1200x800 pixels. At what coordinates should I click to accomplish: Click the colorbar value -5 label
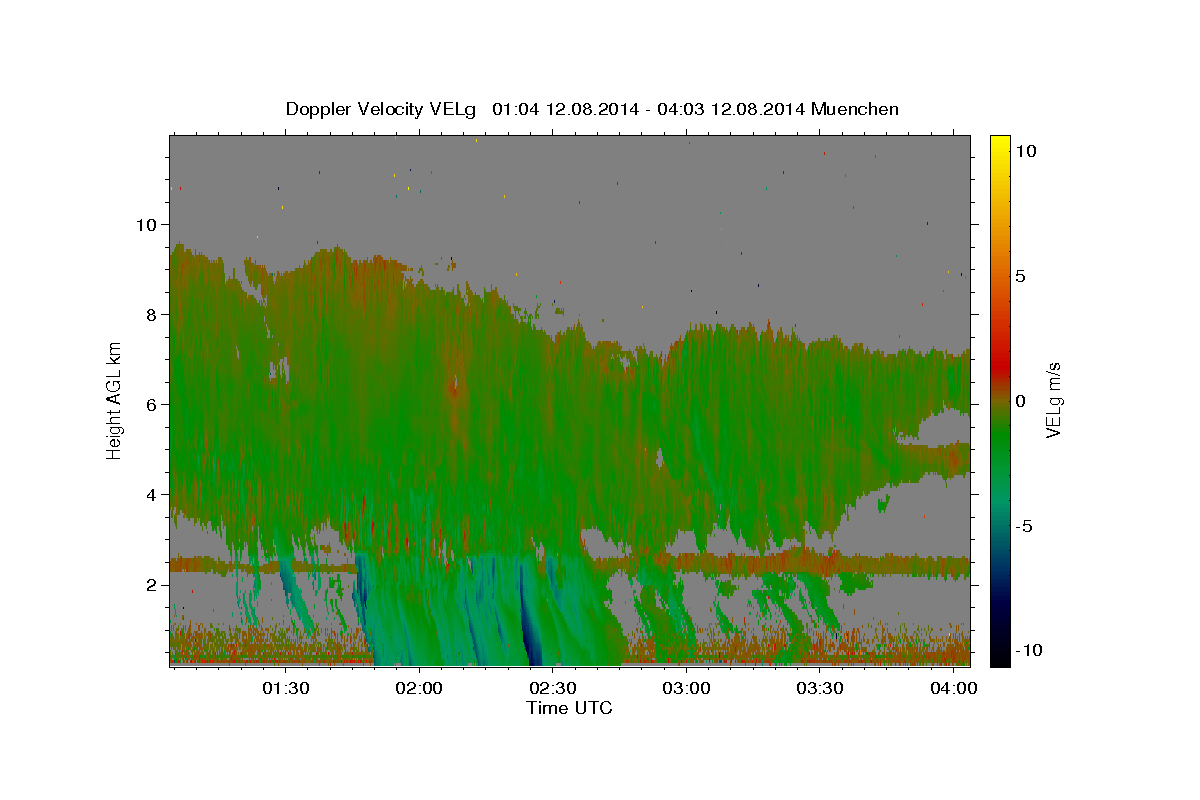1024,526
